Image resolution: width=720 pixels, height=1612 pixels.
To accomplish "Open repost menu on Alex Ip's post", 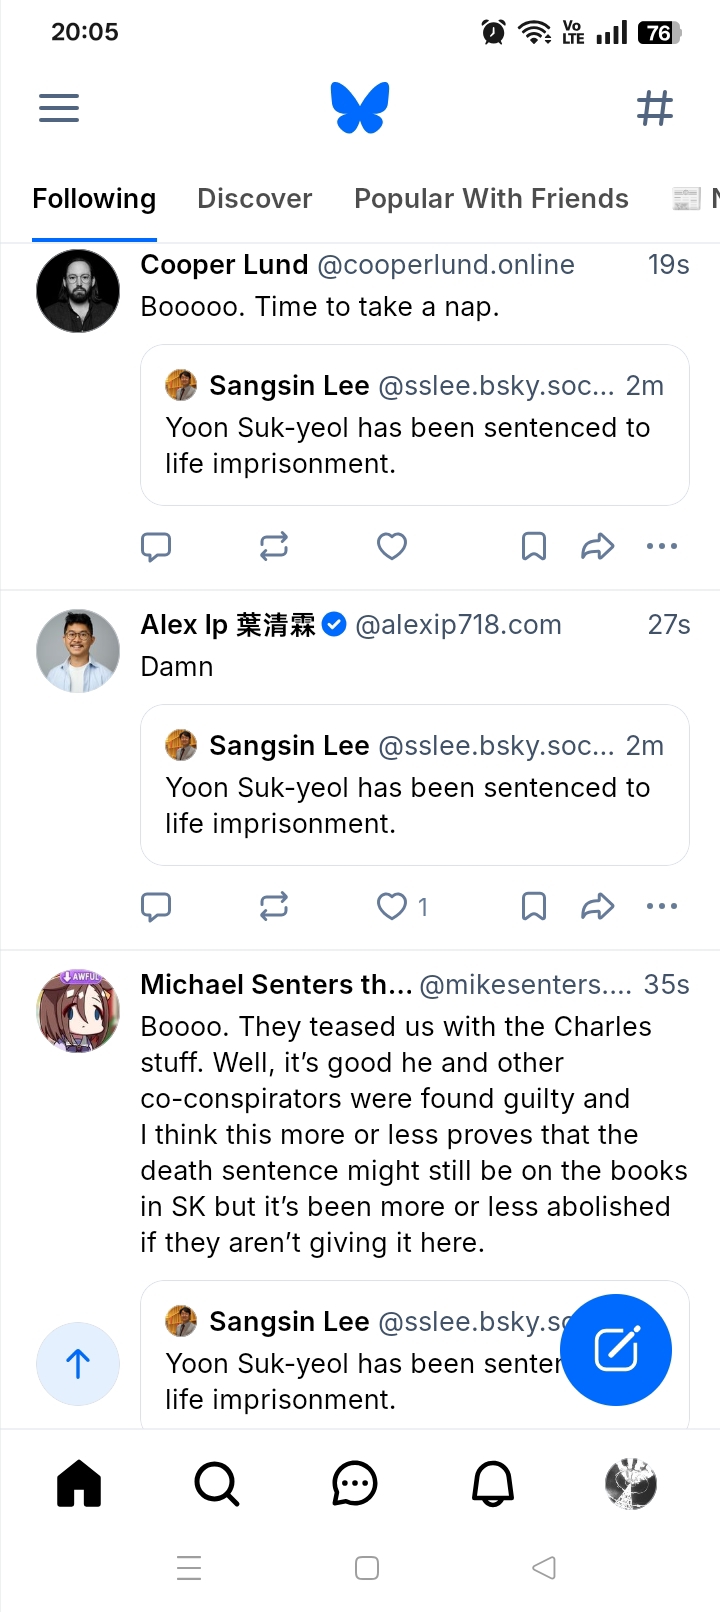I will point(273,906).
